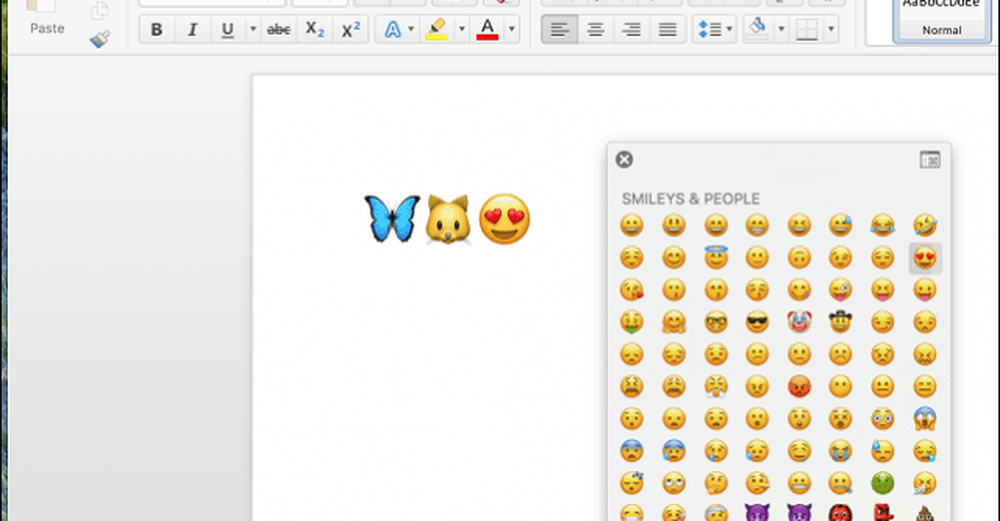1000x521 pixels.
Task: Toggle strikethrough formatting
Action: [x=279, y=30]
